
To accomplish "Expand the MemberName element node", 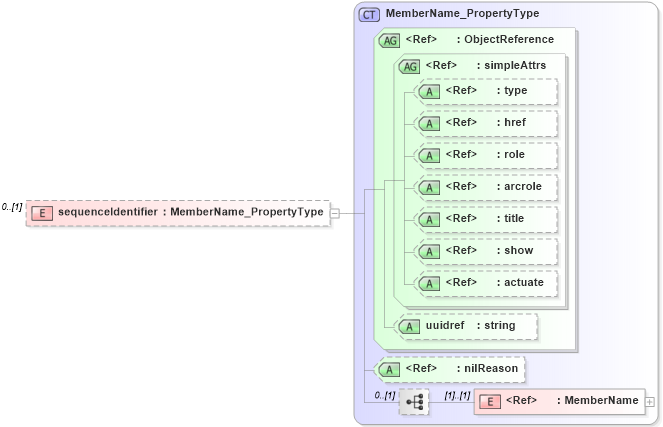I will pyautogui.click(x=650, y=402).
